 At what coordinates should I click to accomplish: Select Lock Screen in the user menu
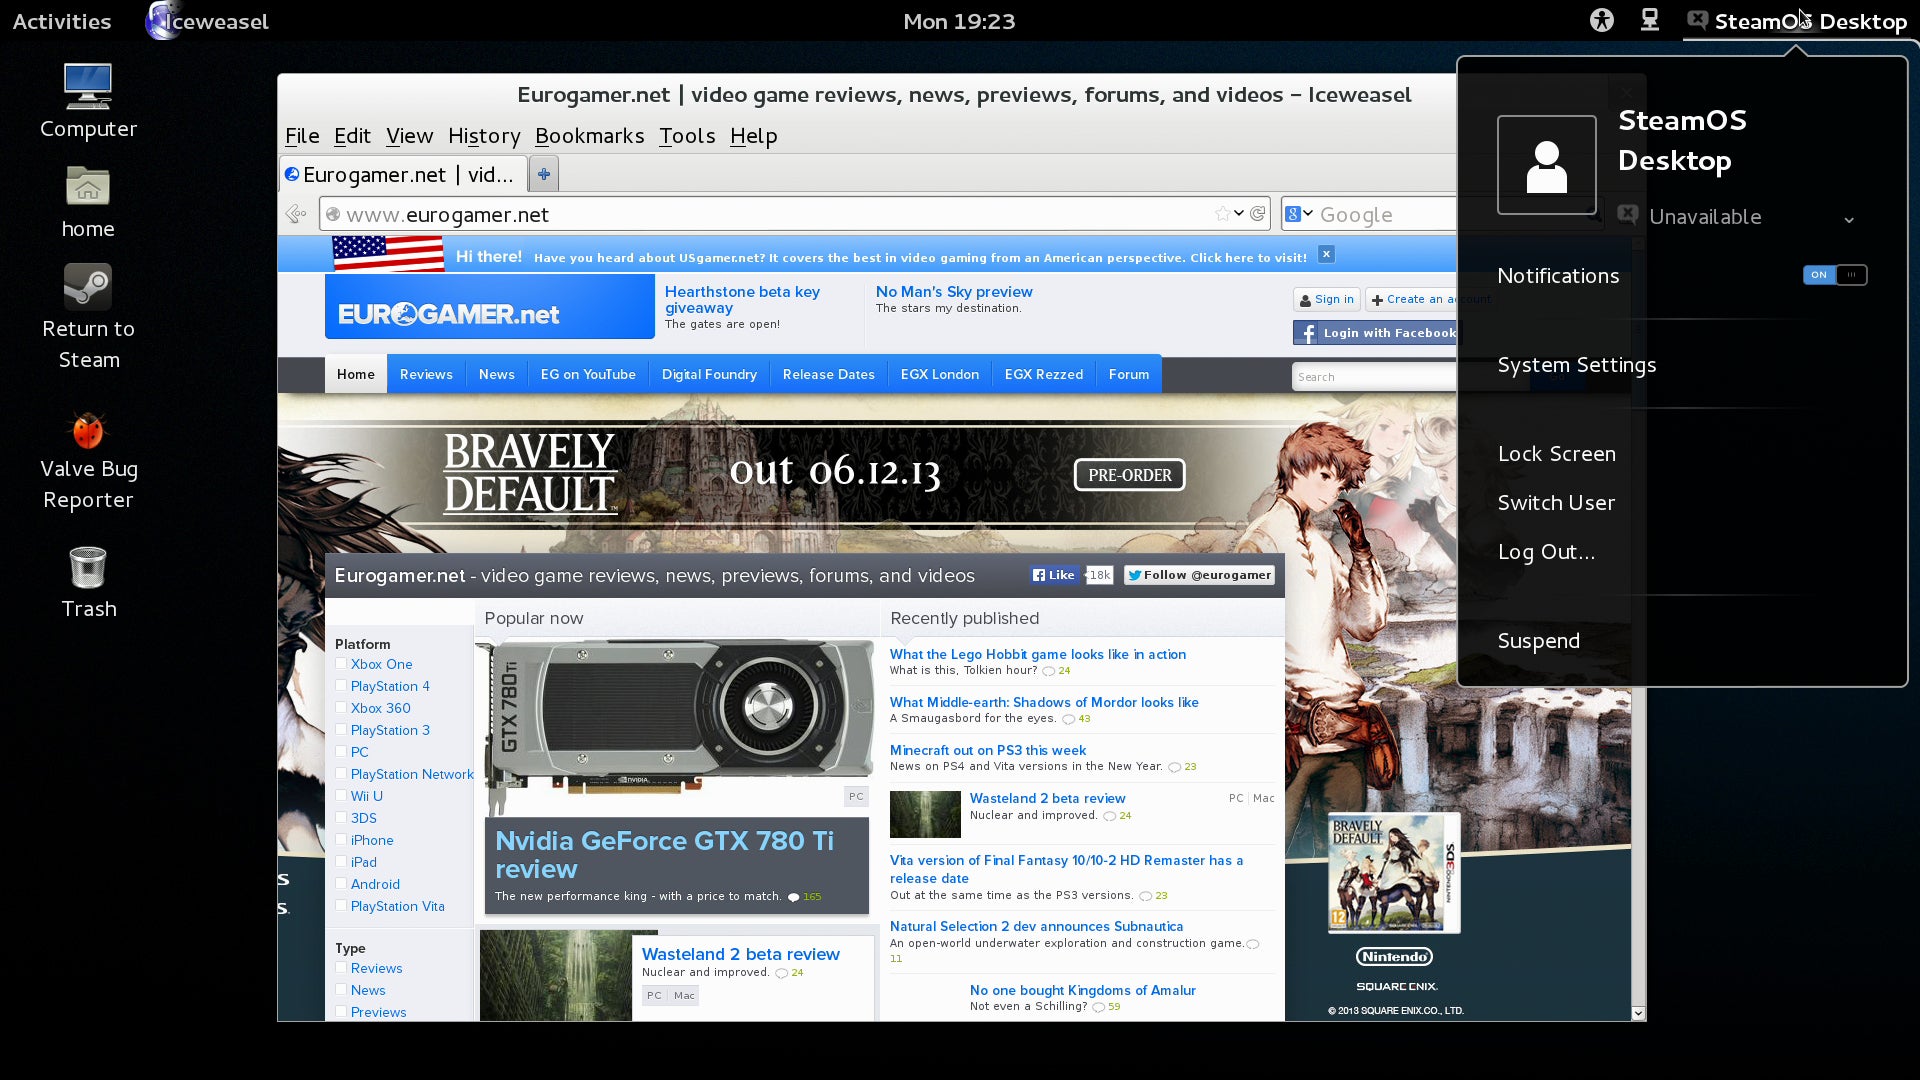[x=1557, y=454]
